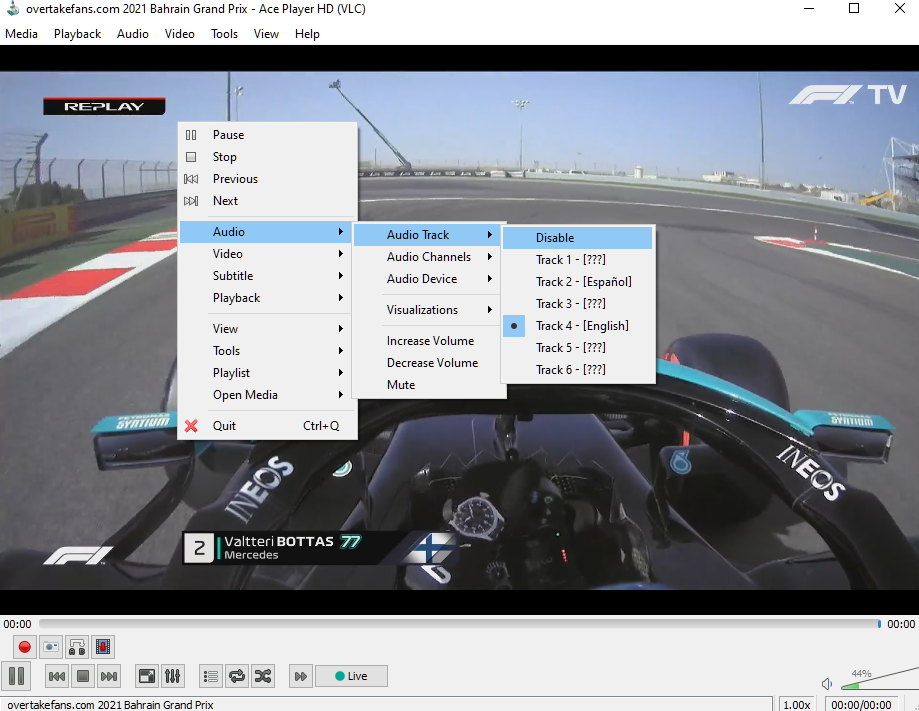Expand the Open Media submenu
Image resolution: width=919 pixels, height=711 pixels.
click(268, 395)
